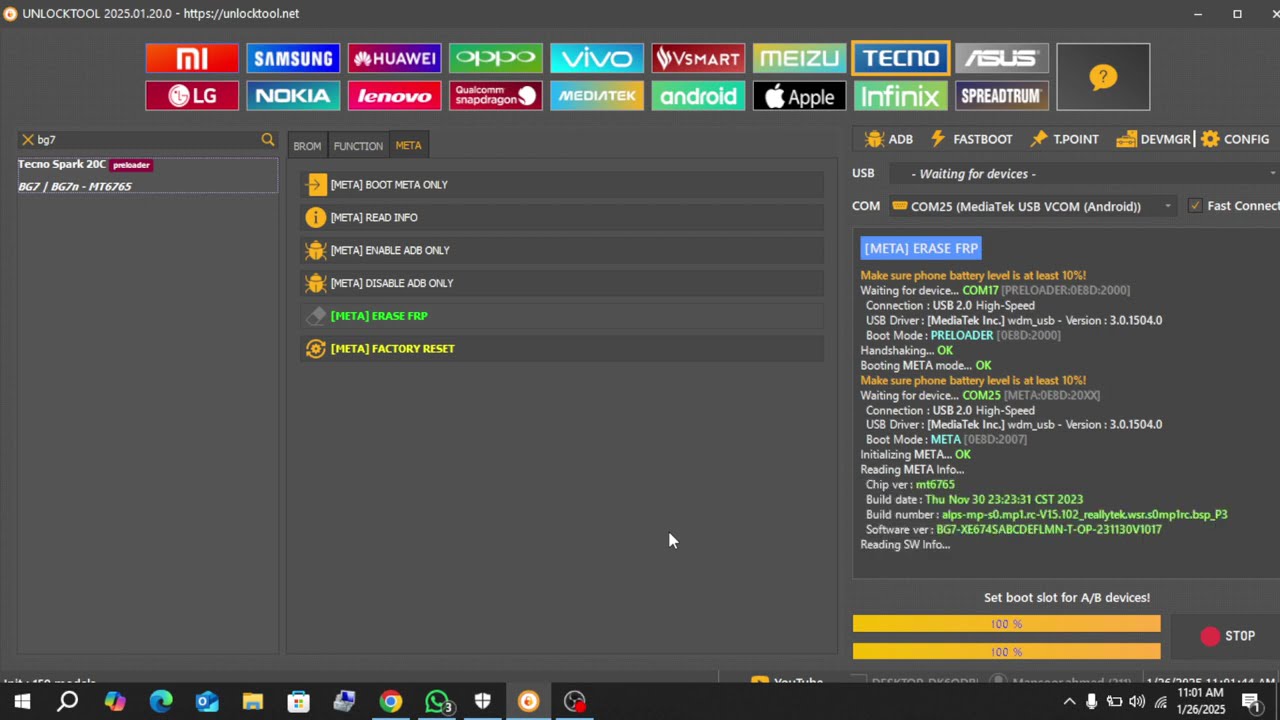Select the OPPO brand logo

496,58
